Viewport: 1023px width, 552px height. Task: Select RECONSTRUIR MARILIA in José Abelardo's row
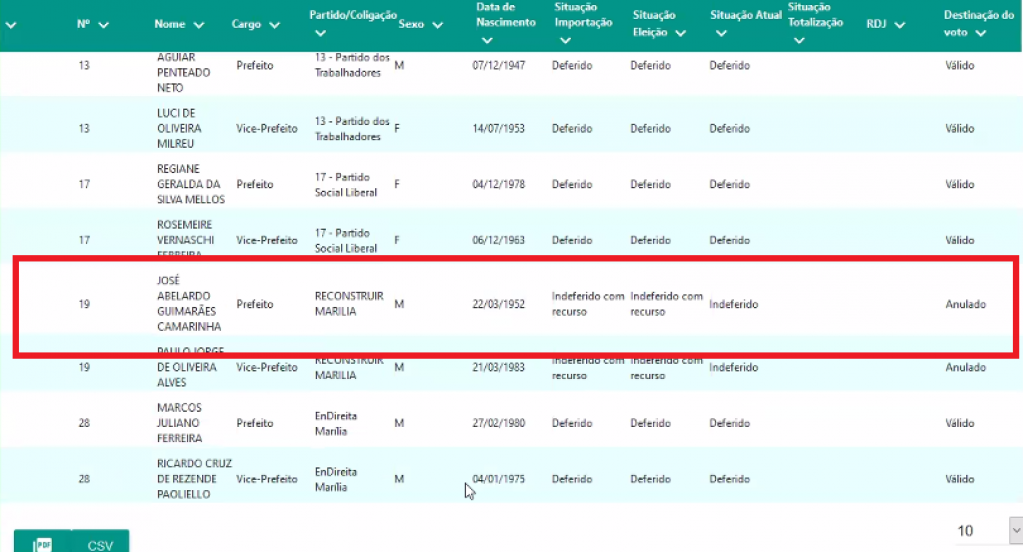click(x=349, y=303)
